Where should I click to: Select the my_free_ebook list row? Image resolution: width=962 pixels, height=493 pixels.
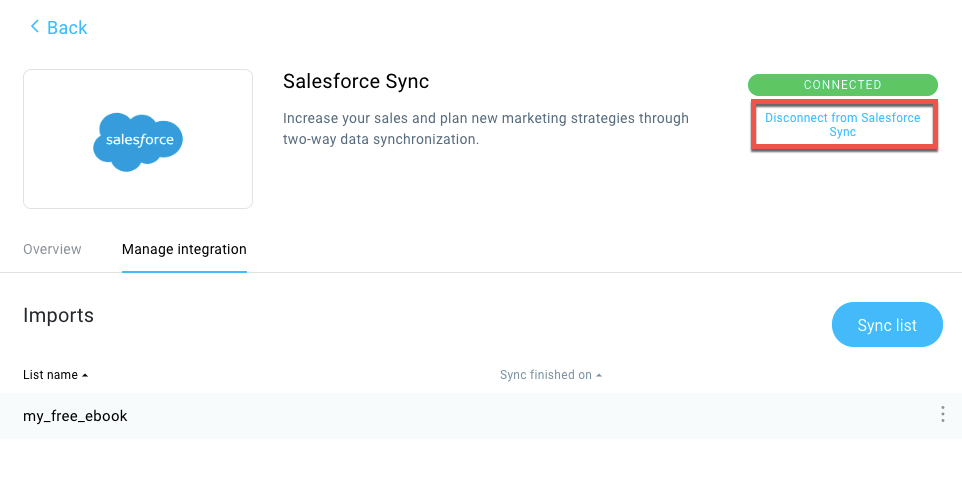(481, 416)
